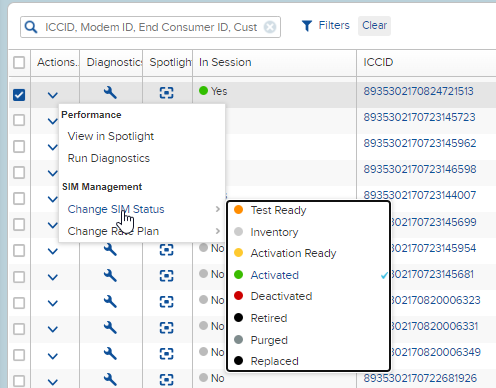Run diagnostics wrench for ICCID ending 721513
The image size is (496, 388).
[x=110, y=92]
